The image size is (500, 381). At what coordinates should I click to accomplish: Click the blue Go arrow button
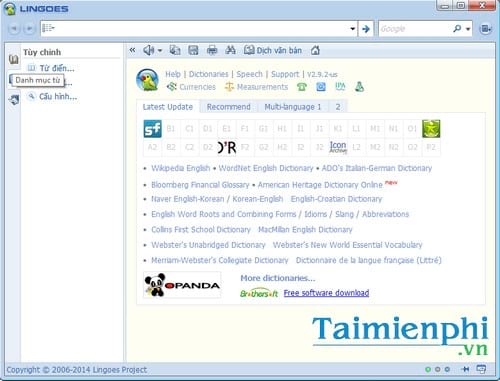tap(366, 29)
